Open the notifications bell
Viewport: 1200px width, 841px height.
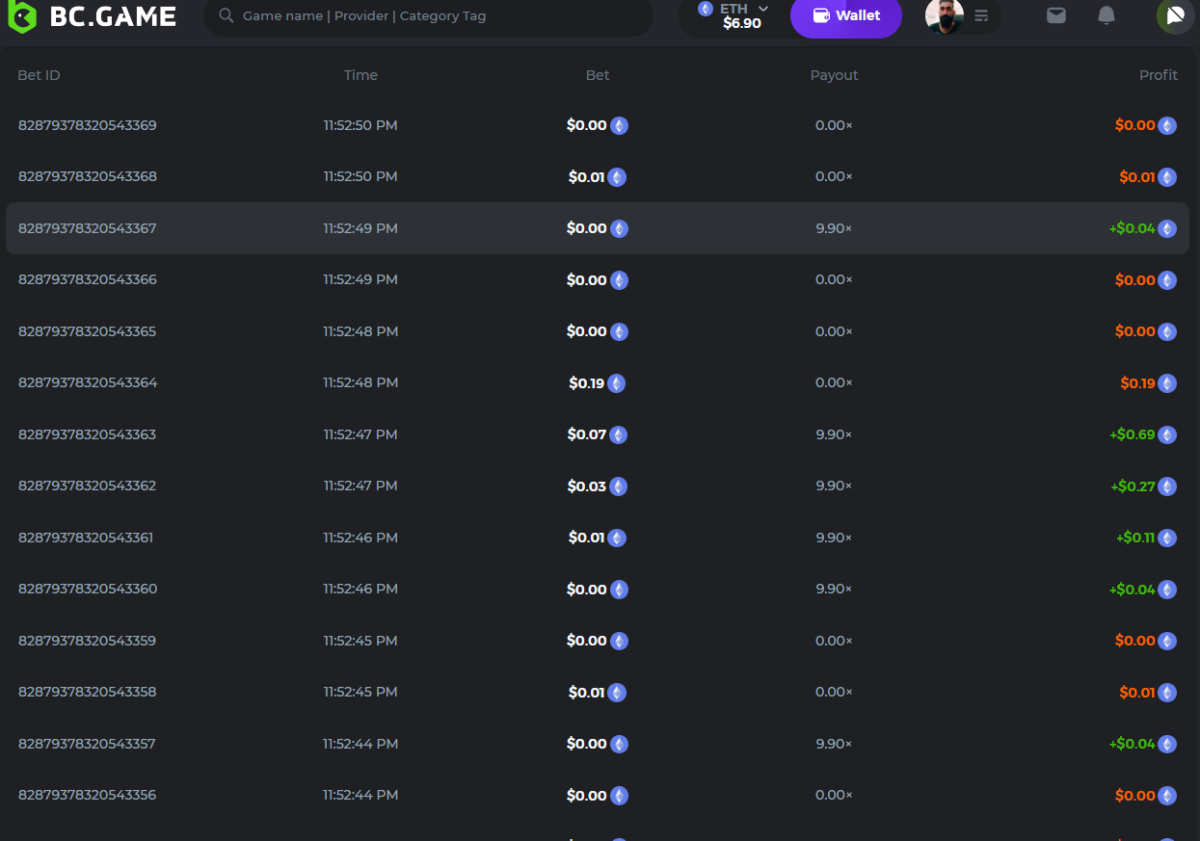tap(1106, 15)
